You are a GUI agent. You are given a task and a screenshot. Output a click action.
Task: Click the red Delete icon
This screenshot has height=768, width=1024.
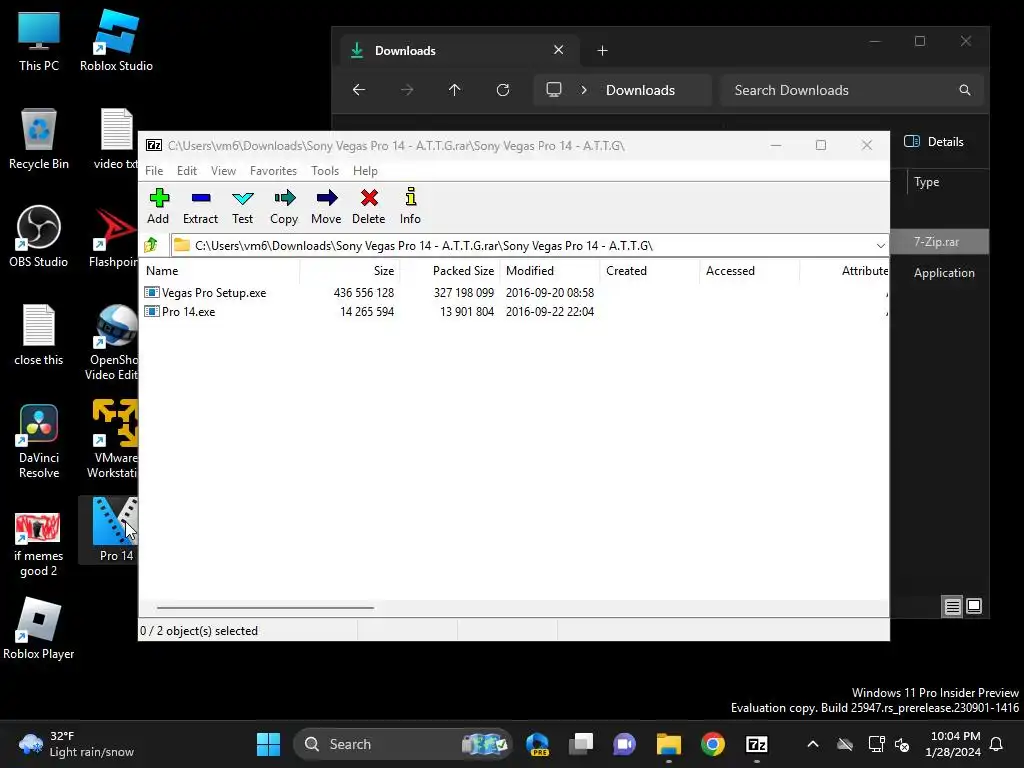pos(369,206)
